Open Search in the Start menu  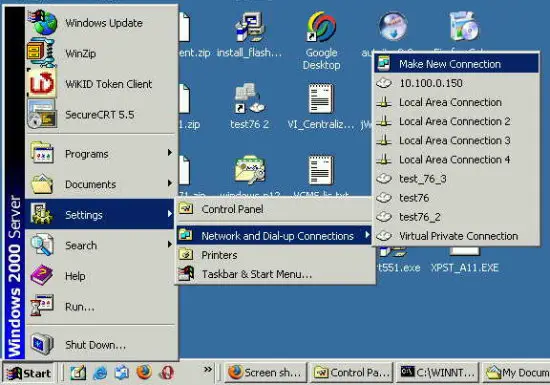coord(101,245)
